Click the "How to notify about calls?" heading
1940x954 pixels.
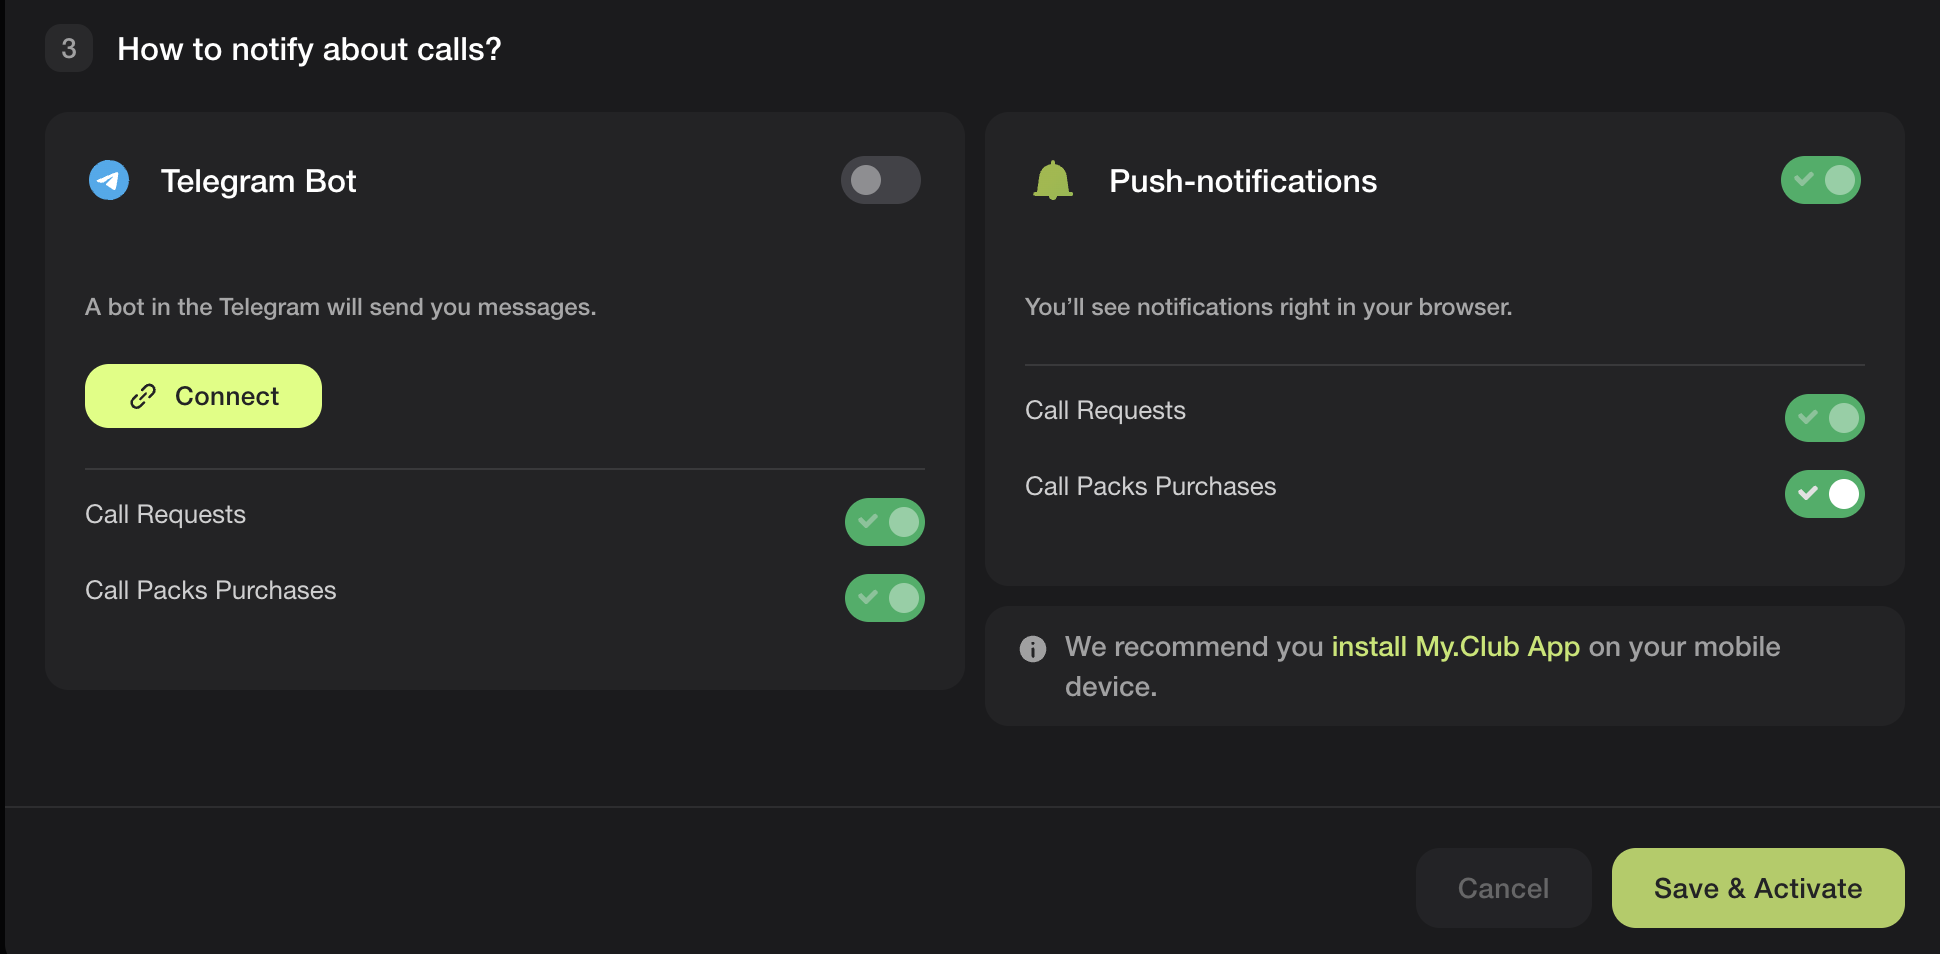point(309,49)
